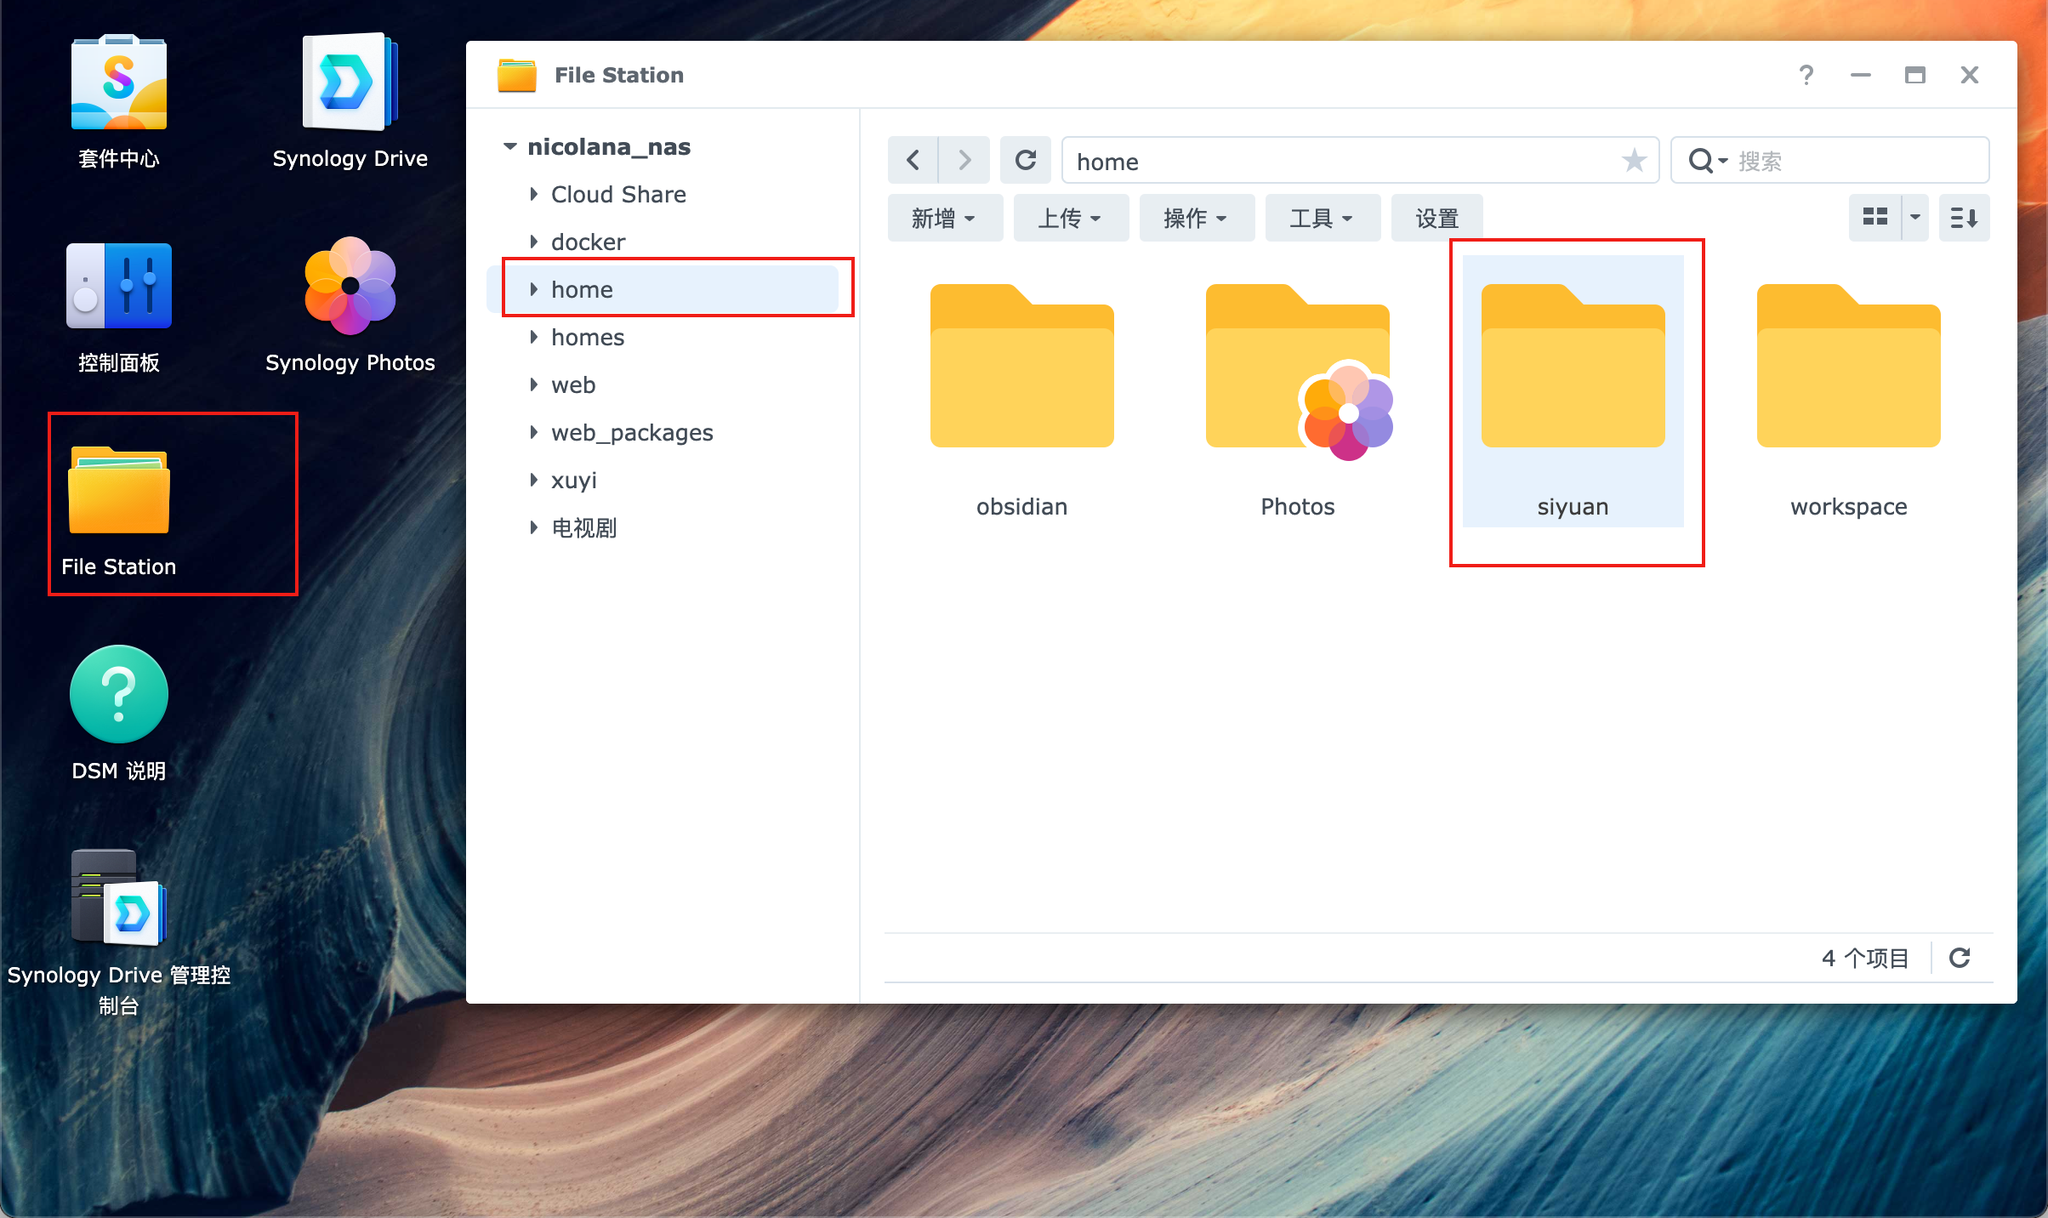Select homes in the folder tree
2048x1218 pixels.
588,337
